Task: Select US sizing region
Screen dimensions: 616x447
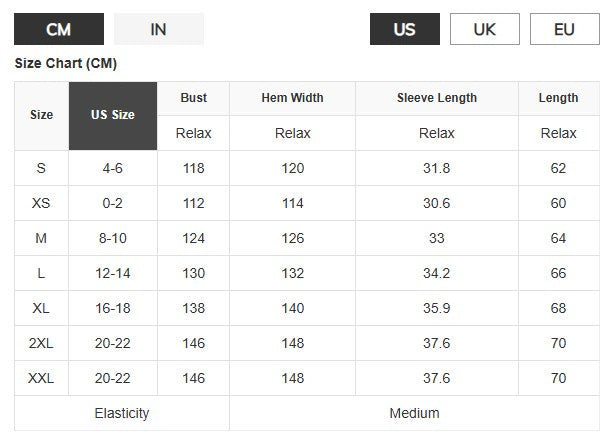Action: (x=405, y=29)
